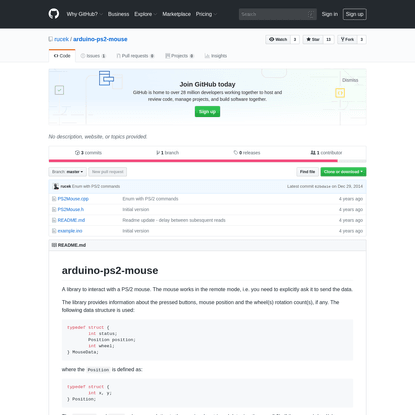This screenshot has height=415, width=415.
Task: Click the New pull request button
Action: coord(107,172)
